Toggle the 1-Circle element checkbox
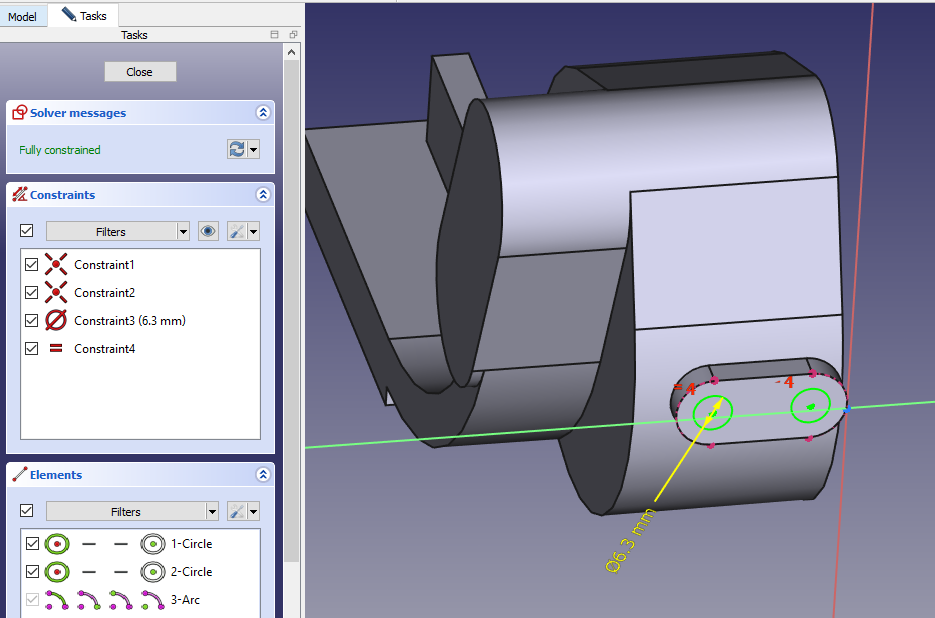 coord(32,544)
